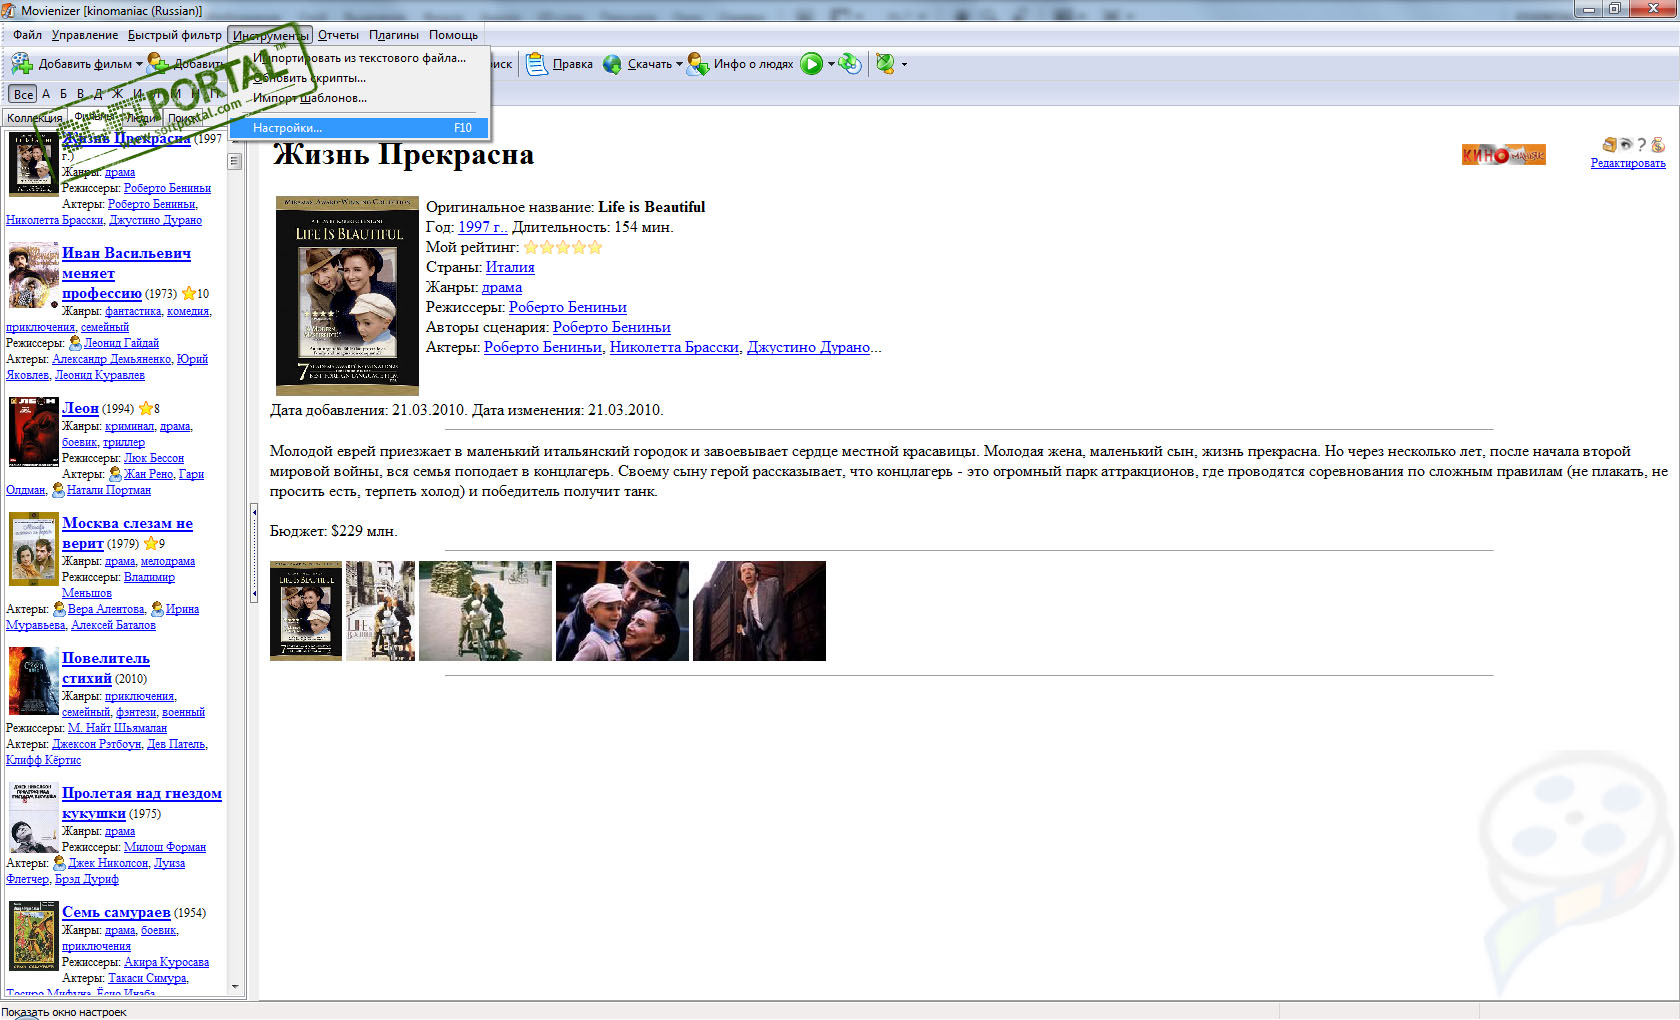Open the Плагины menu
This screenshot has height=1020, width=1680.
coord(394,35)
